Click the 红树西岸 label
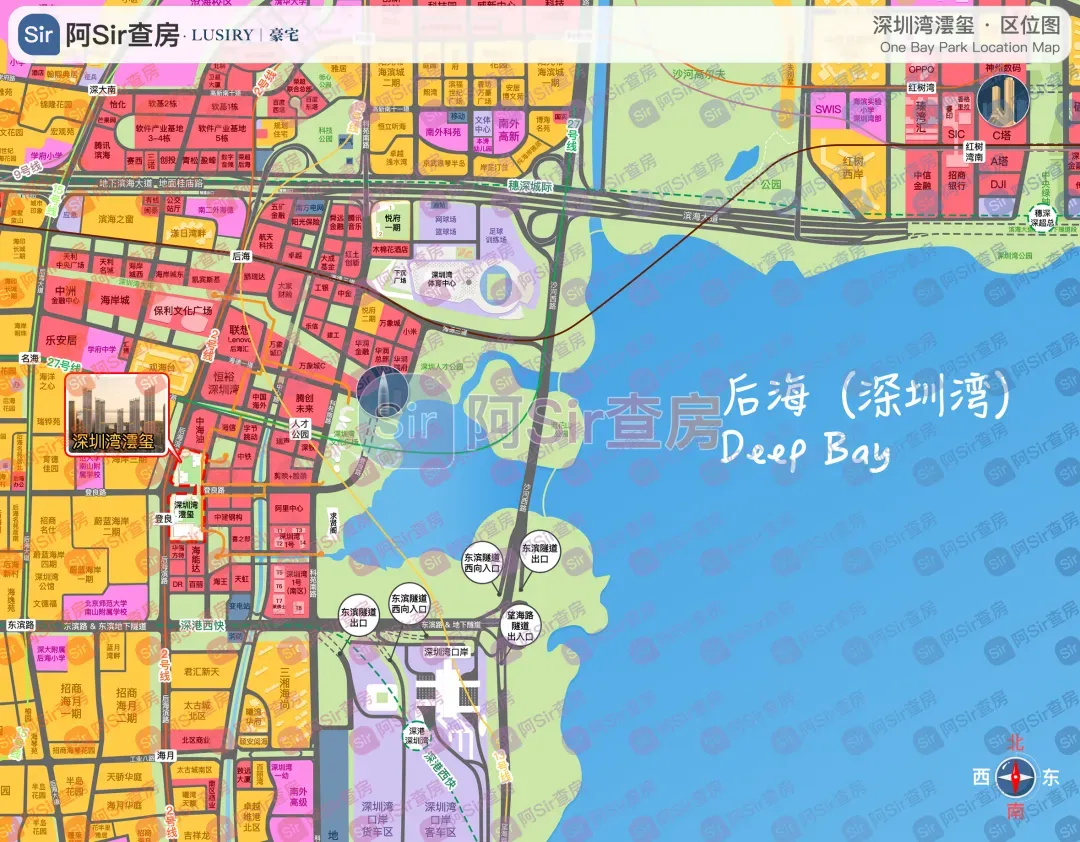 pyautogui.click(x=853, y=167)
